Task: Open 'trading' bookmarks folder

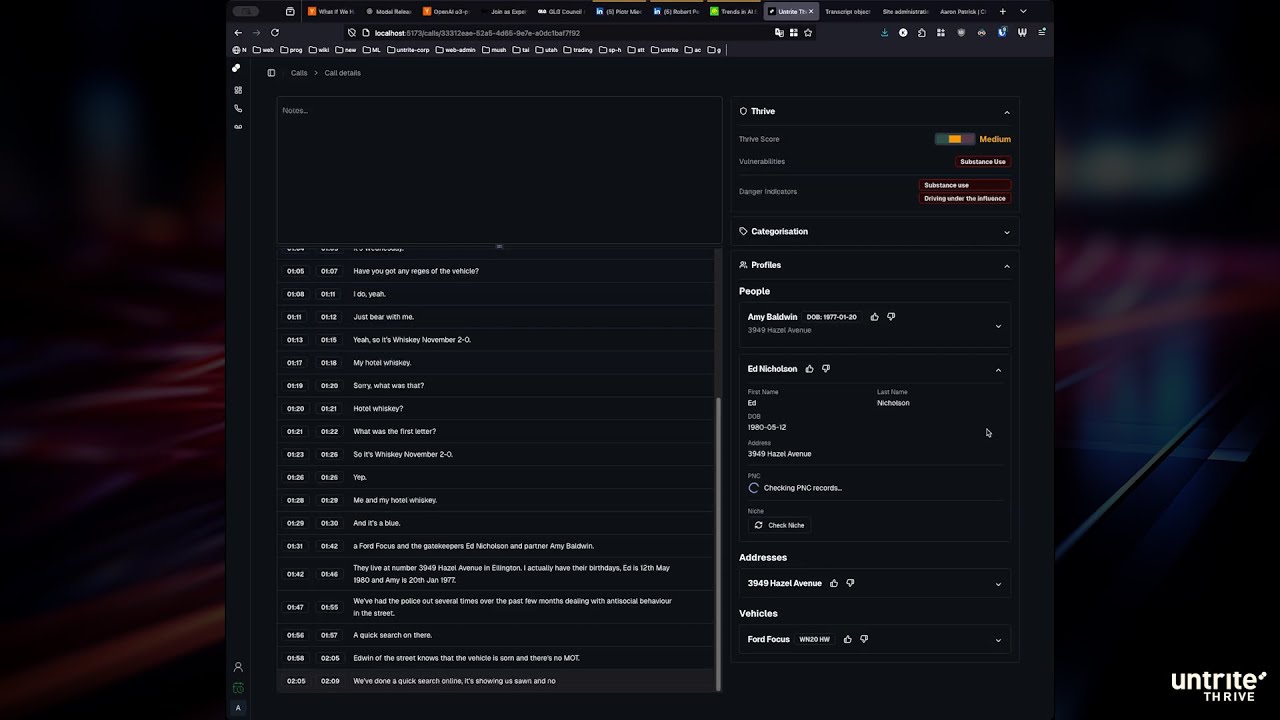Action: click(x=578, y=49)
